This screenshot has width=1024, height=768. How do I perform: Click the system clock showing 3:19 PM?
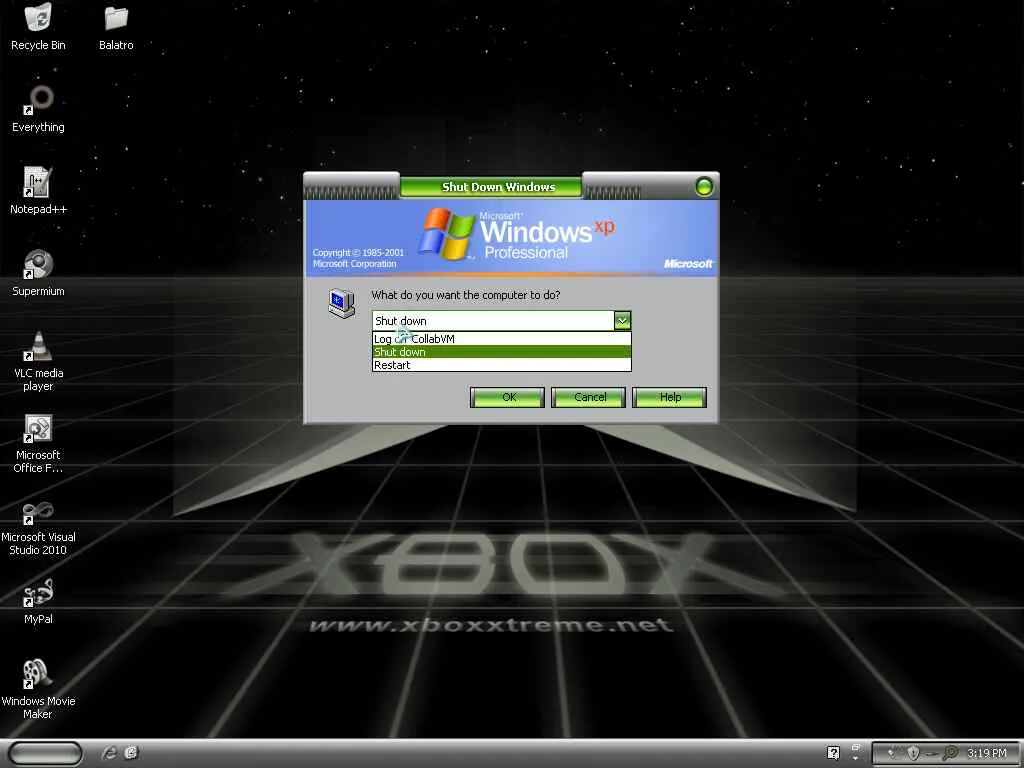[x=987, y=753]
